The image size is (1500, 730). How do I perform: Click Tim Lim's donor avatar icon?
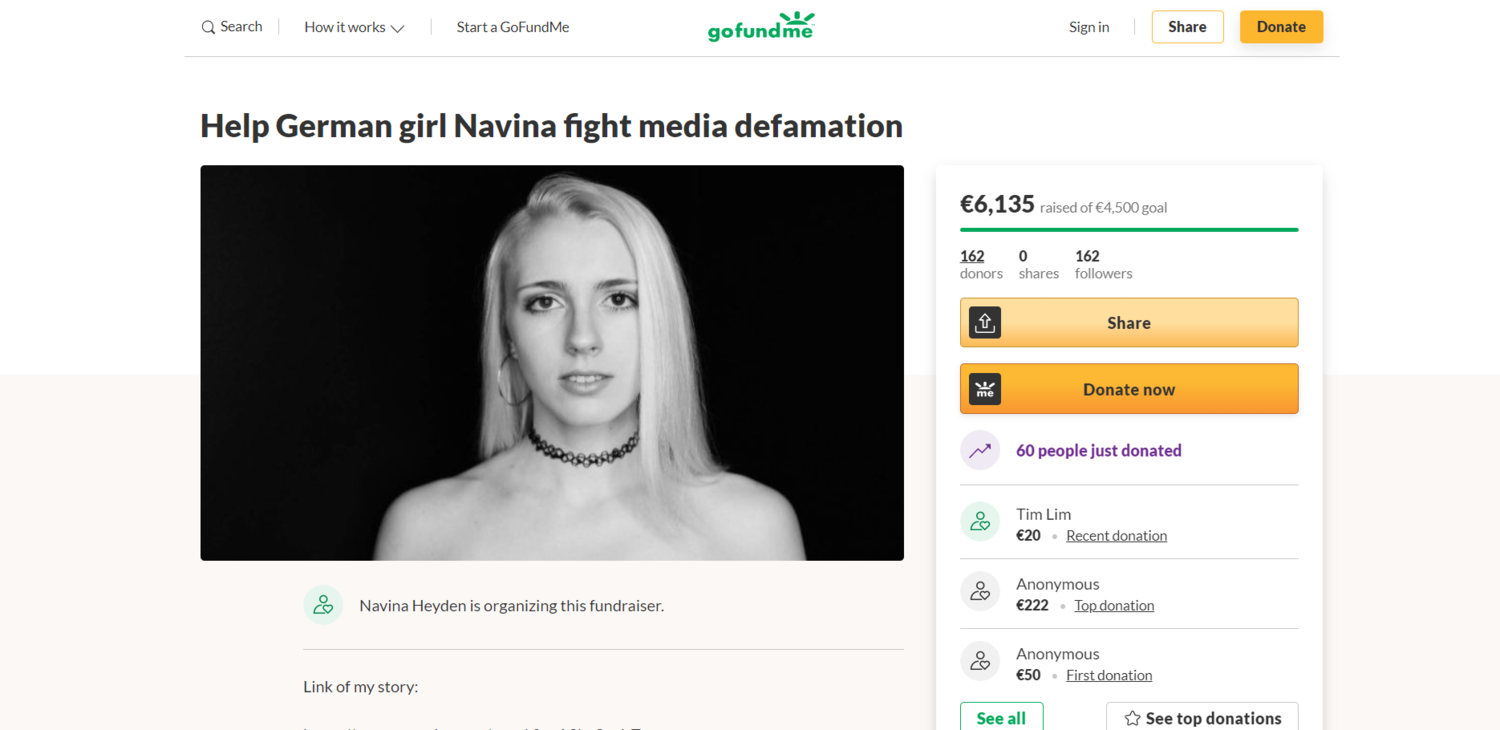tap(980, 522)
